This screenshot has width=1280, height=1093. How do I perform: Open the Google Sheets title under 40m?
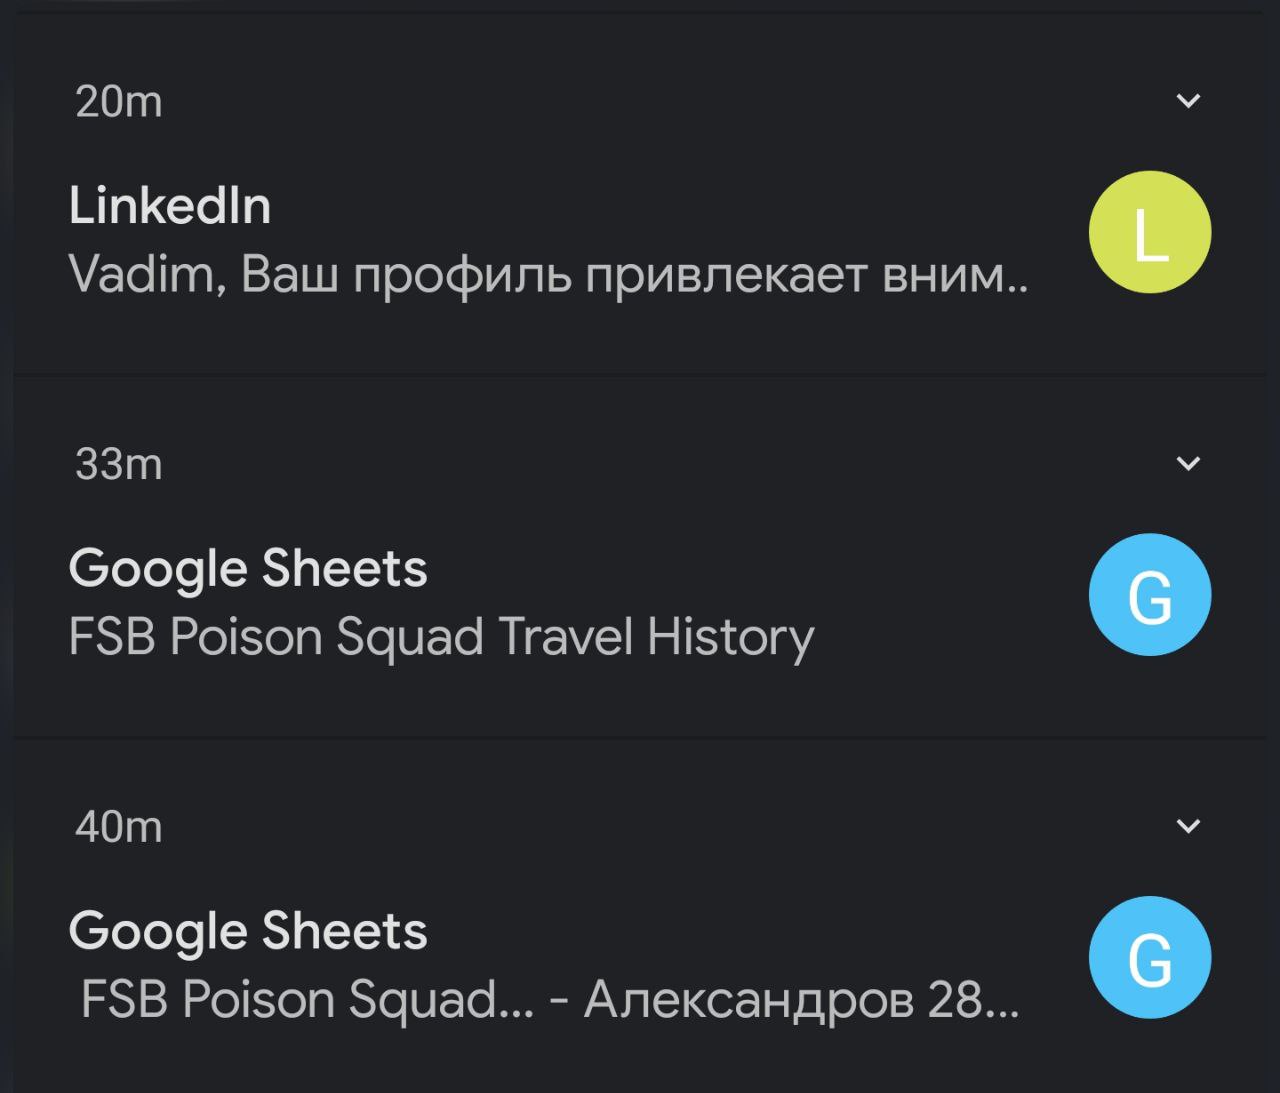[x=248, y=932]
